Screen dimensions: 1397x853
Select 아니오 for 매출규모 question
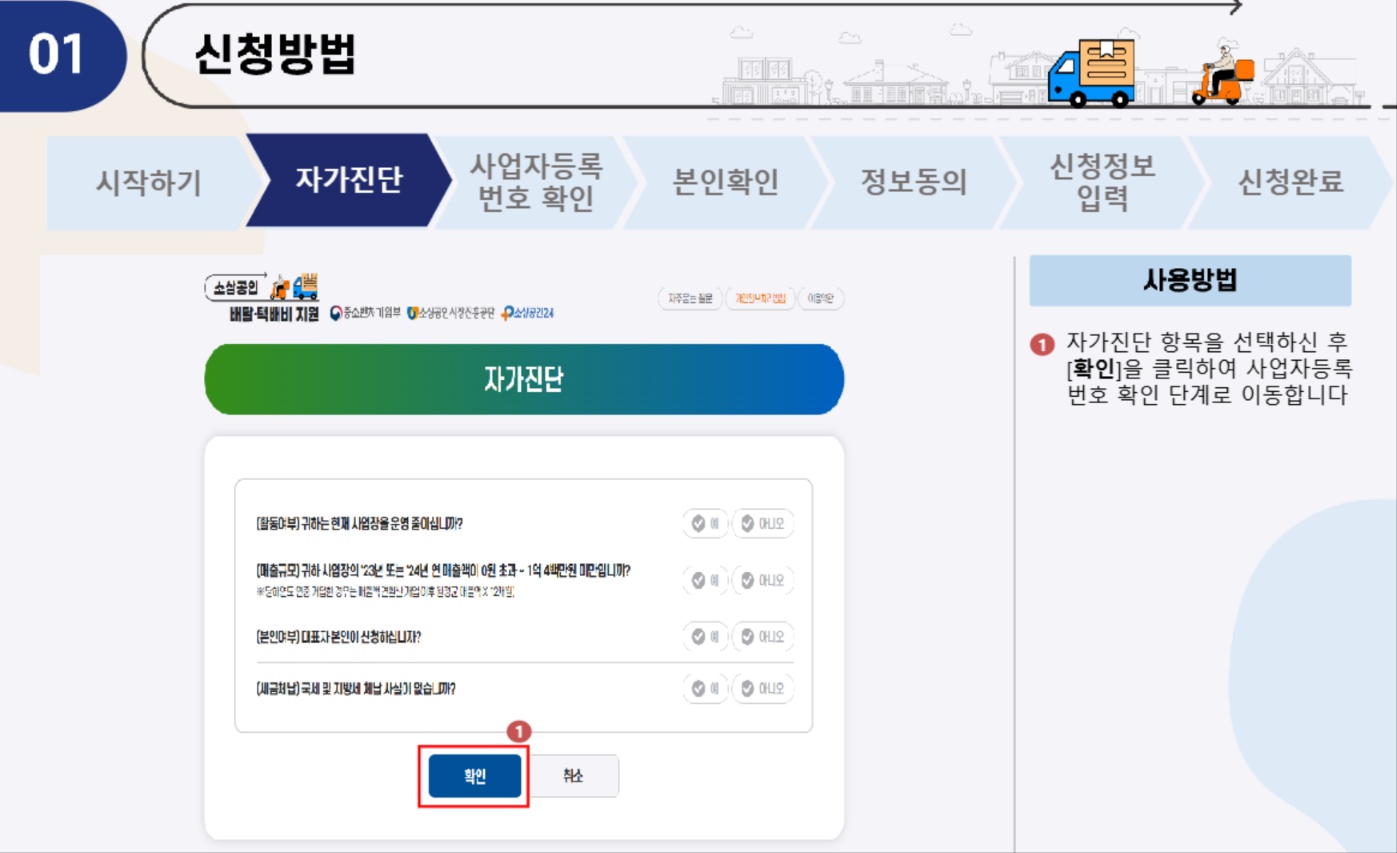(764, 580)
